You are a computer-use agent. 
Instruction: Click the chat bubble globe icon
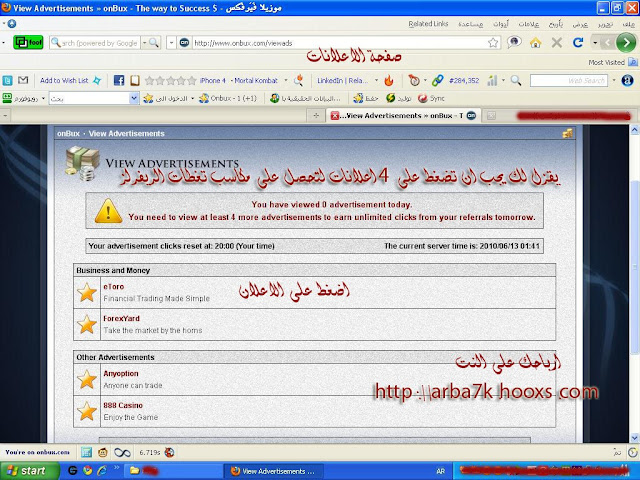pyautogui.click(x=514, y=42)
